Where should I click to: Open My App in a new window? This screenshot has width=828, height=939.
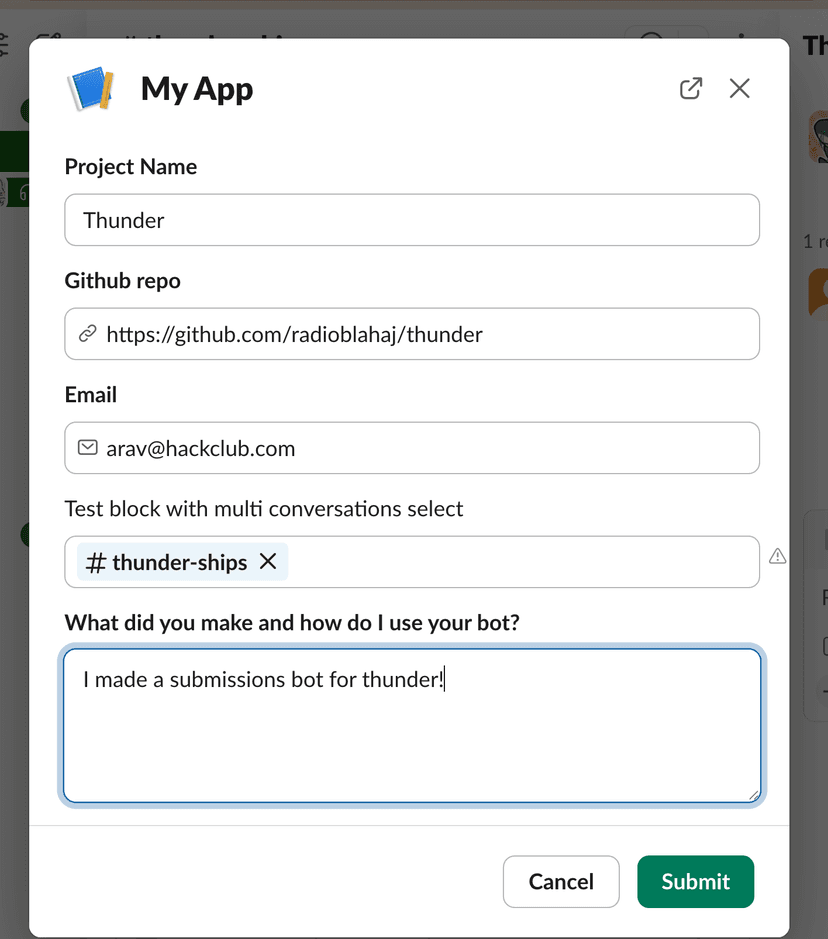(690, 89)
